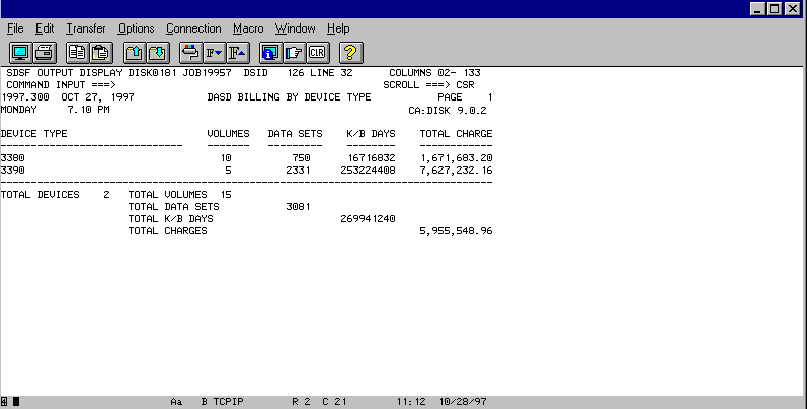Click the 'MONDAY' text line
The height and width of the screenshot is (409, 807).
(19, 110)
